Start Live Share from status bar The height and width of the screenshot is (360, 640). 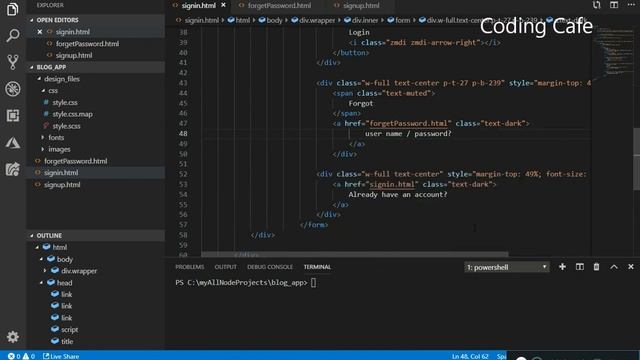point(61,356)
